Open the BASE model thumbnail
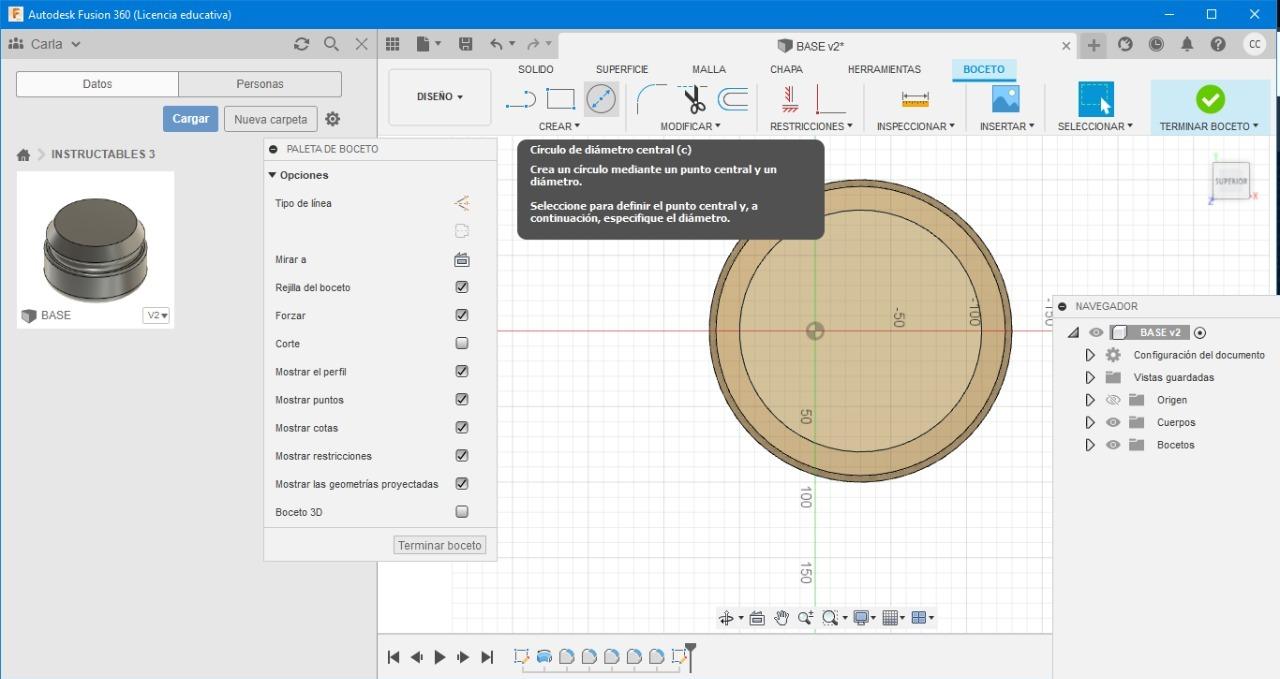 (95, 240)
